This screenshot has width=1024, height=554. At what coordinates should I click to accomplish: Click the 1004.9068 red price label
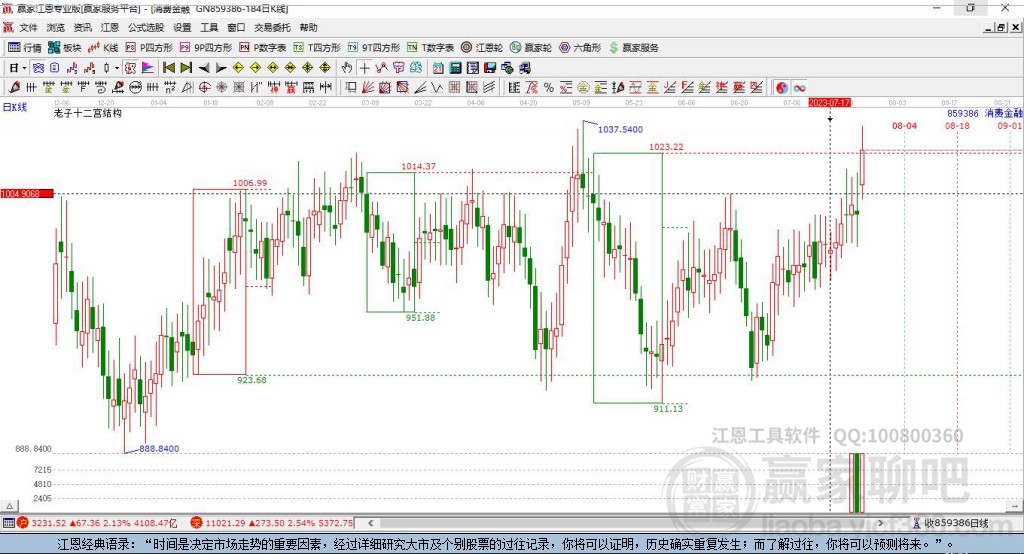(x=27, y=194)
